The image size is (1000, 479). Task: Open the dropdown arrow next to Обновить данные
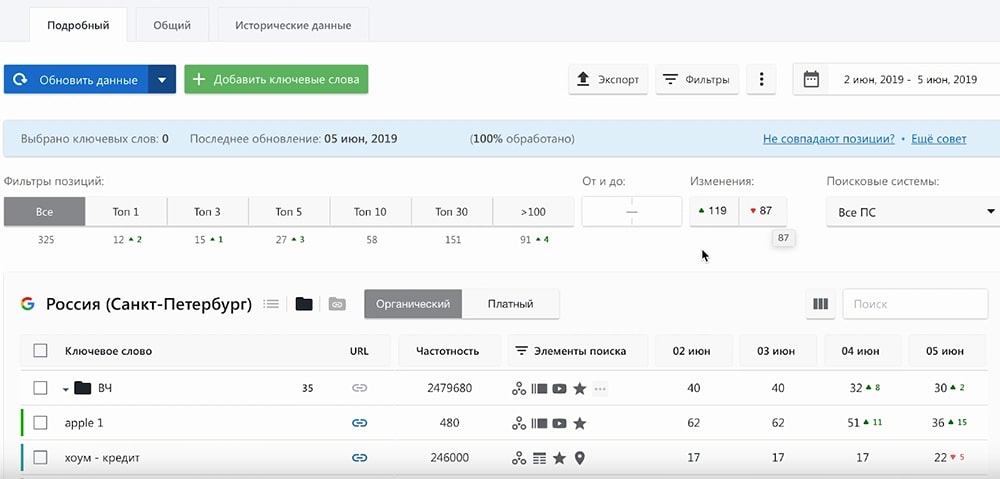[x=162, y=80]
